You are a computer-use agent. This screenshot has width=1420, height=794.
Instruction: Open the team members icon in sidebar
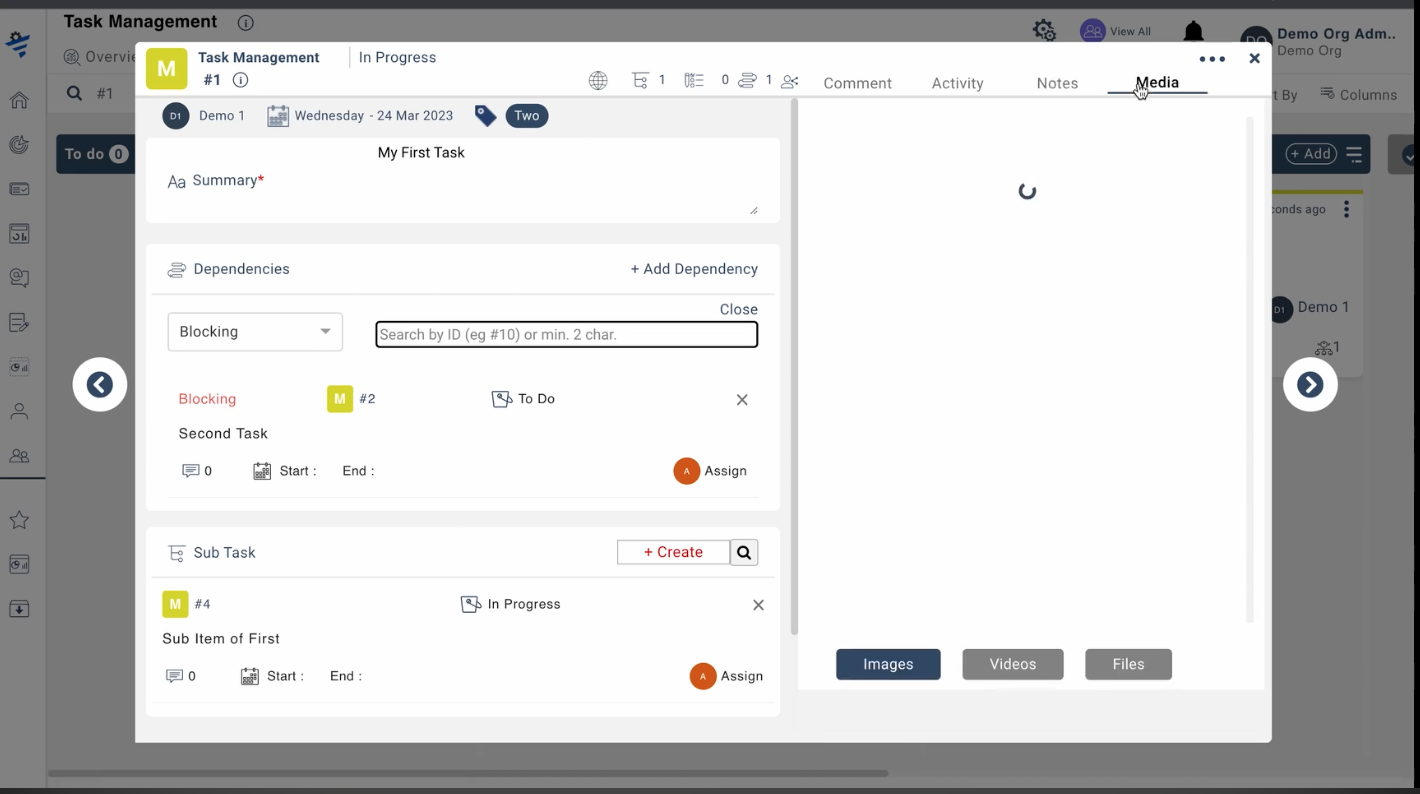pyautogui.click(x=19, y=456)
